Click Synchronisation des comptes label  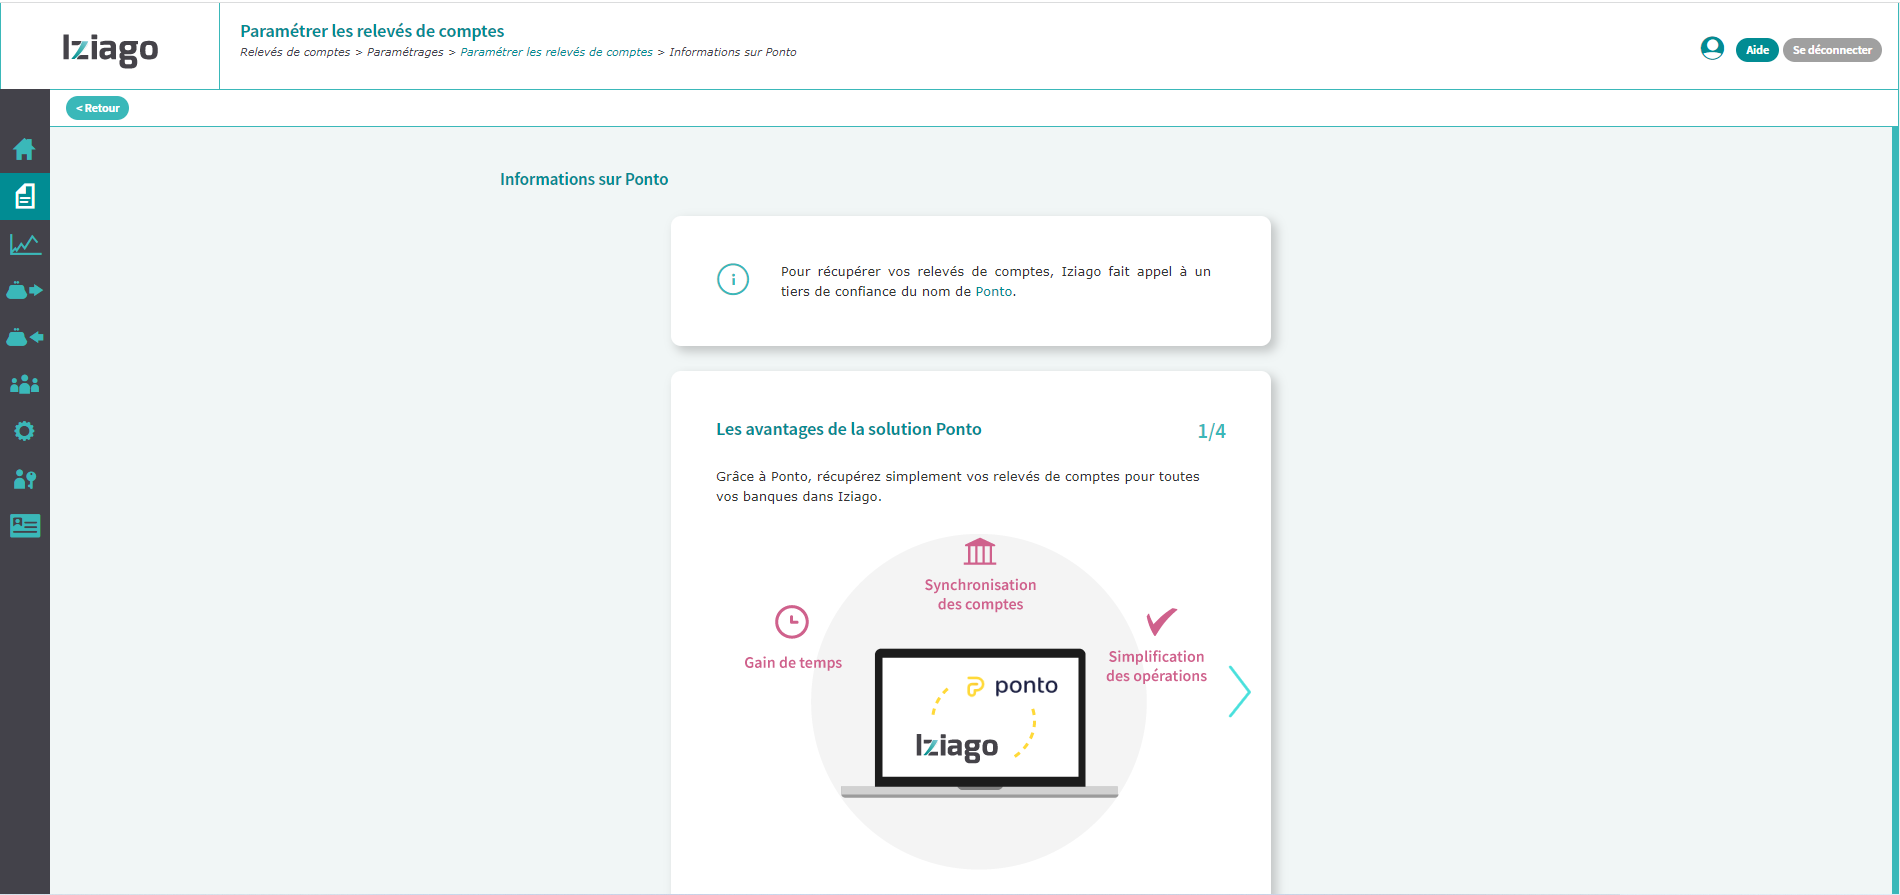tap(980, 595)
